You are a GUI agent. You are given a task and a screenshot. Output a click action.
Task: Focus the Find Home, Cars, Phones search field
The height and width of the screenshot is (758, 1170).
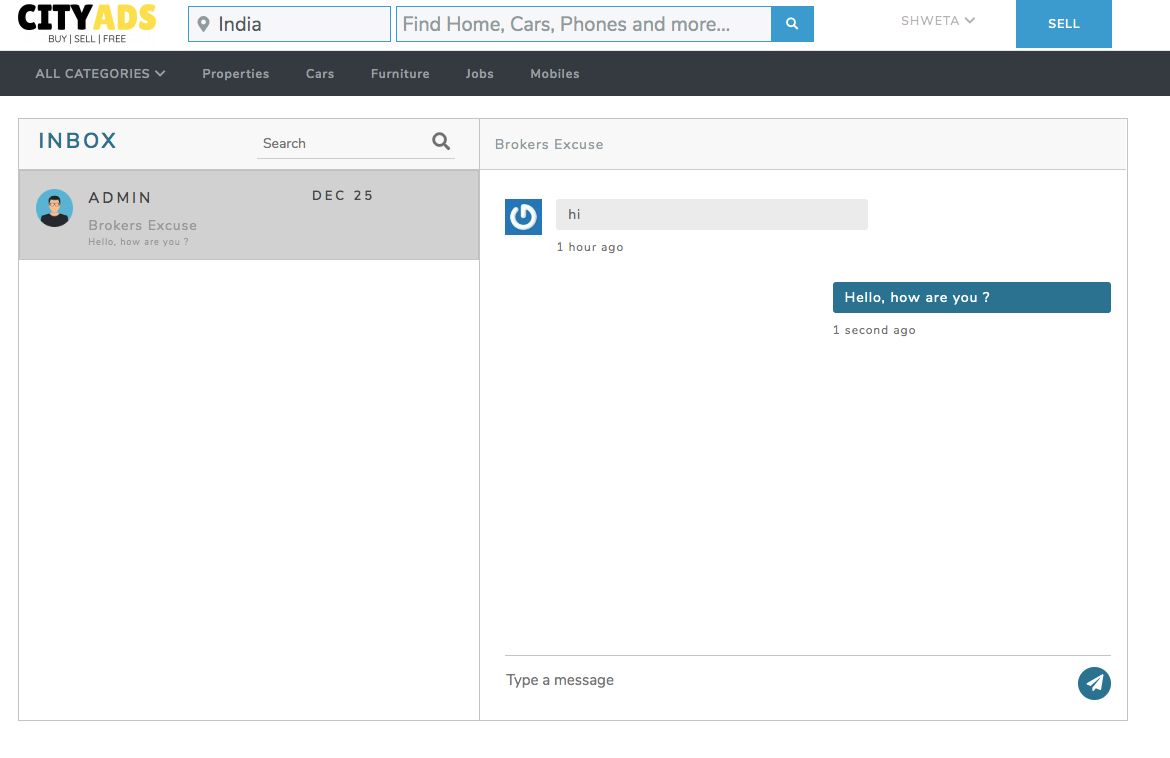[584, 24]
